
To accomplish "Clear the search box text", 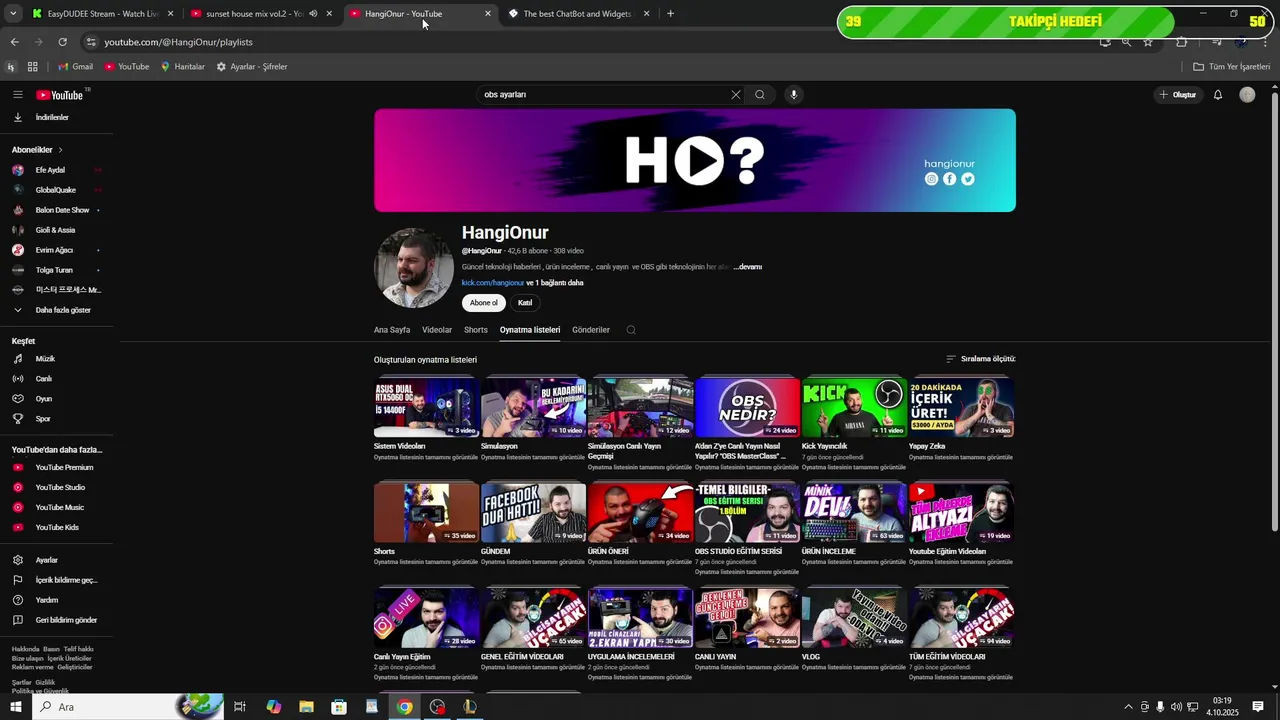I will pyautogui.click(x=736, y=95).
